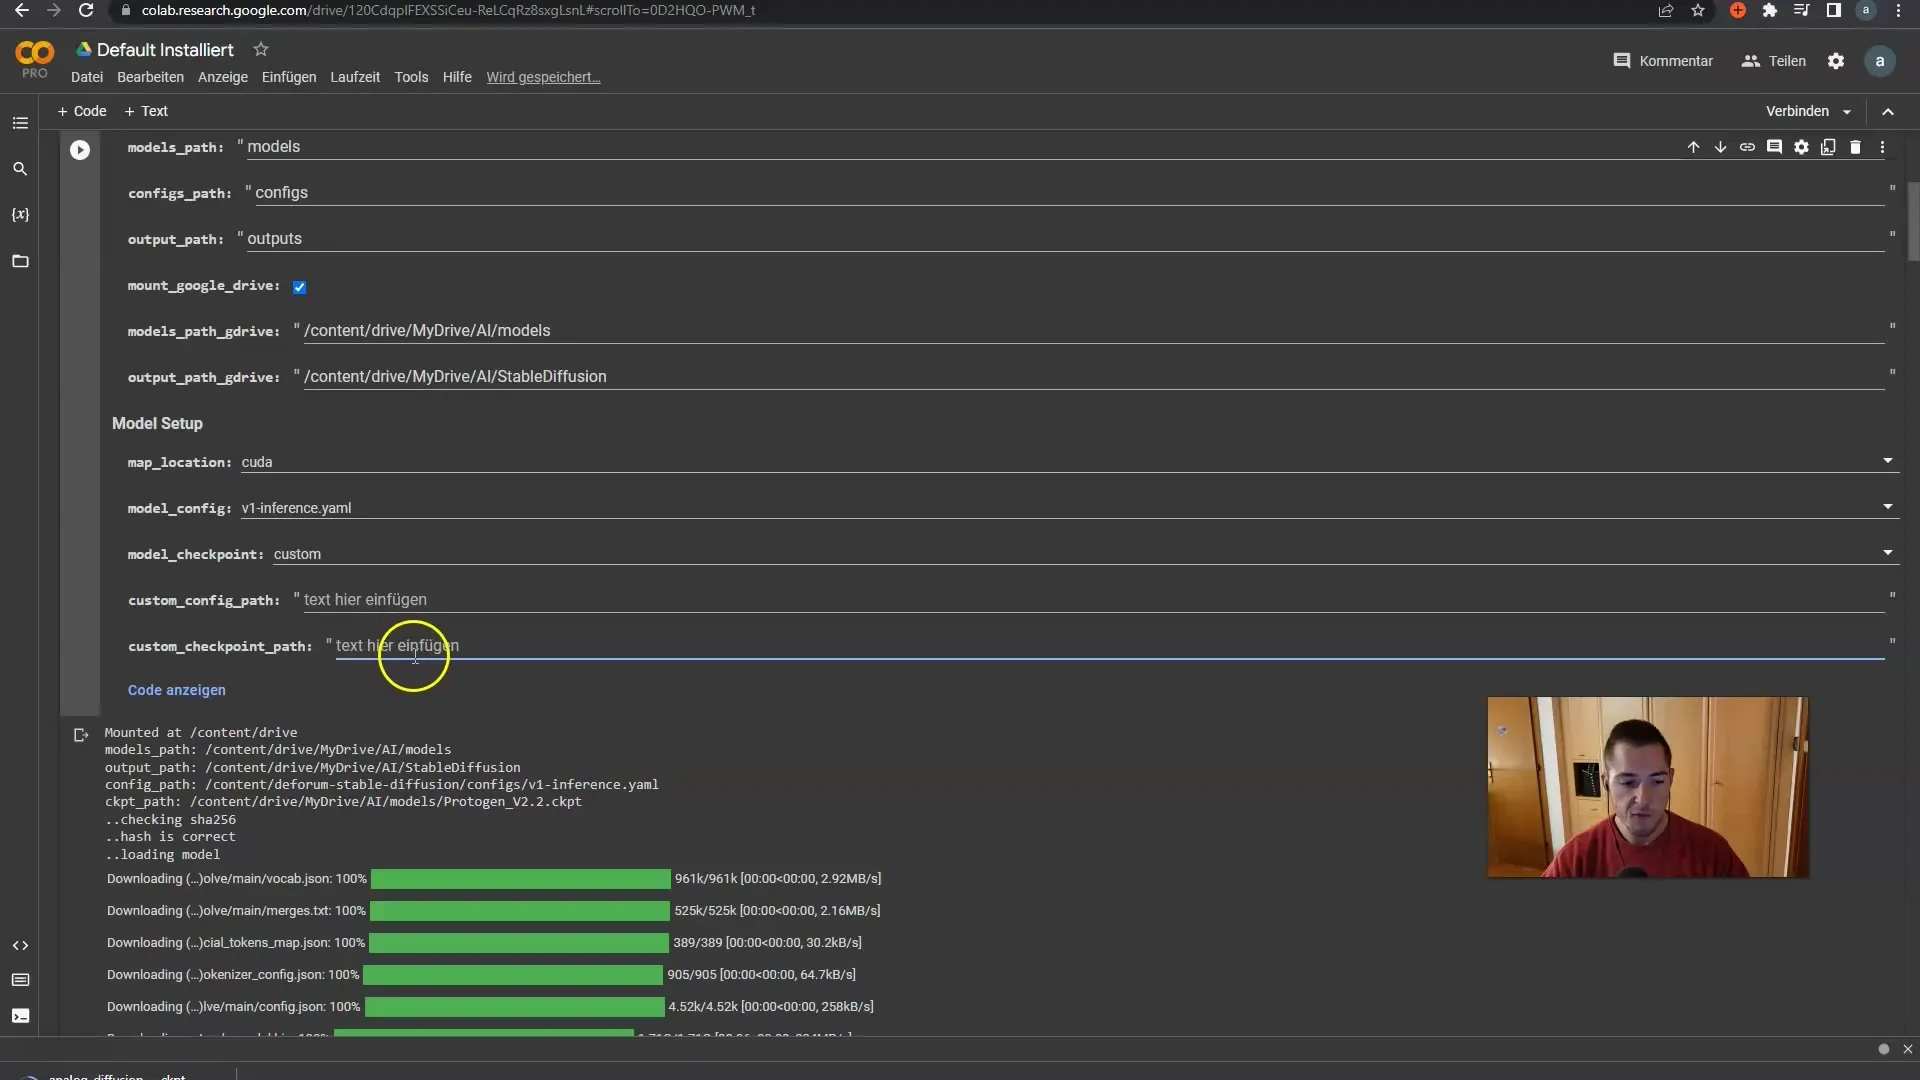1920x1080 pixels.
Task: Open Datei menu
Action: [x=87, y=77]
